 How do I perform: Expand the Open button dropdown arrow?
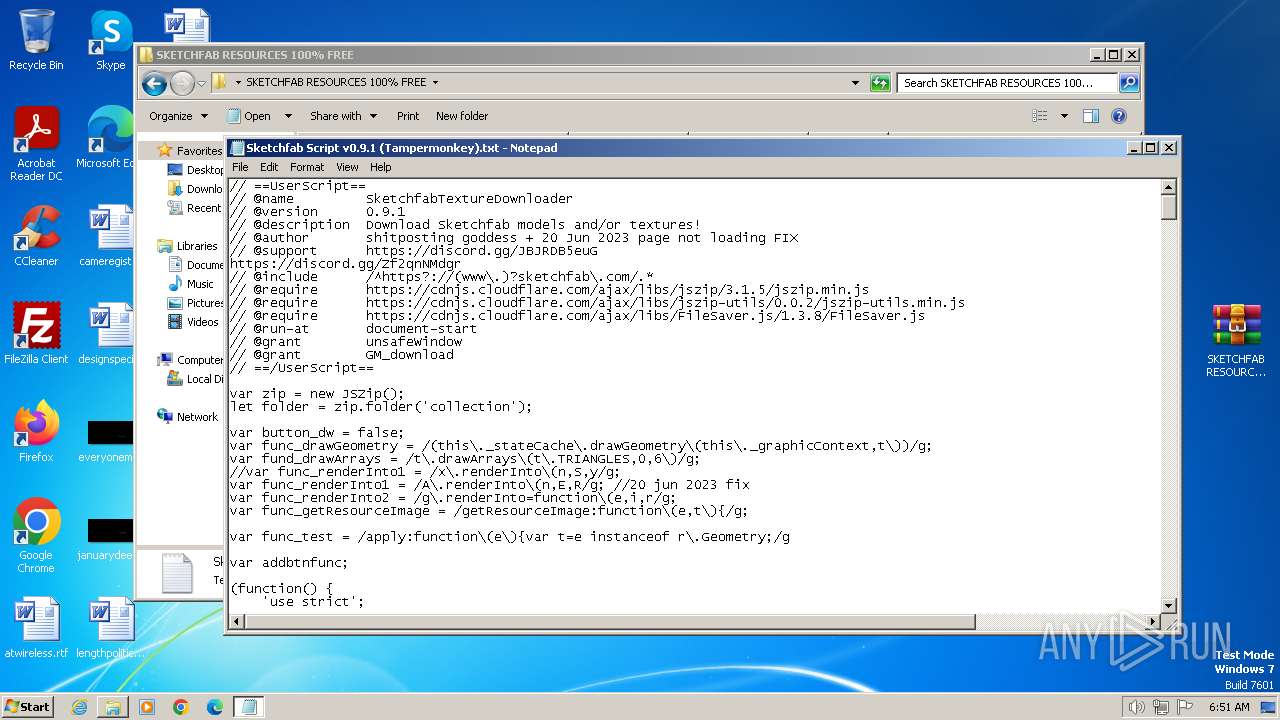point(288,116)
